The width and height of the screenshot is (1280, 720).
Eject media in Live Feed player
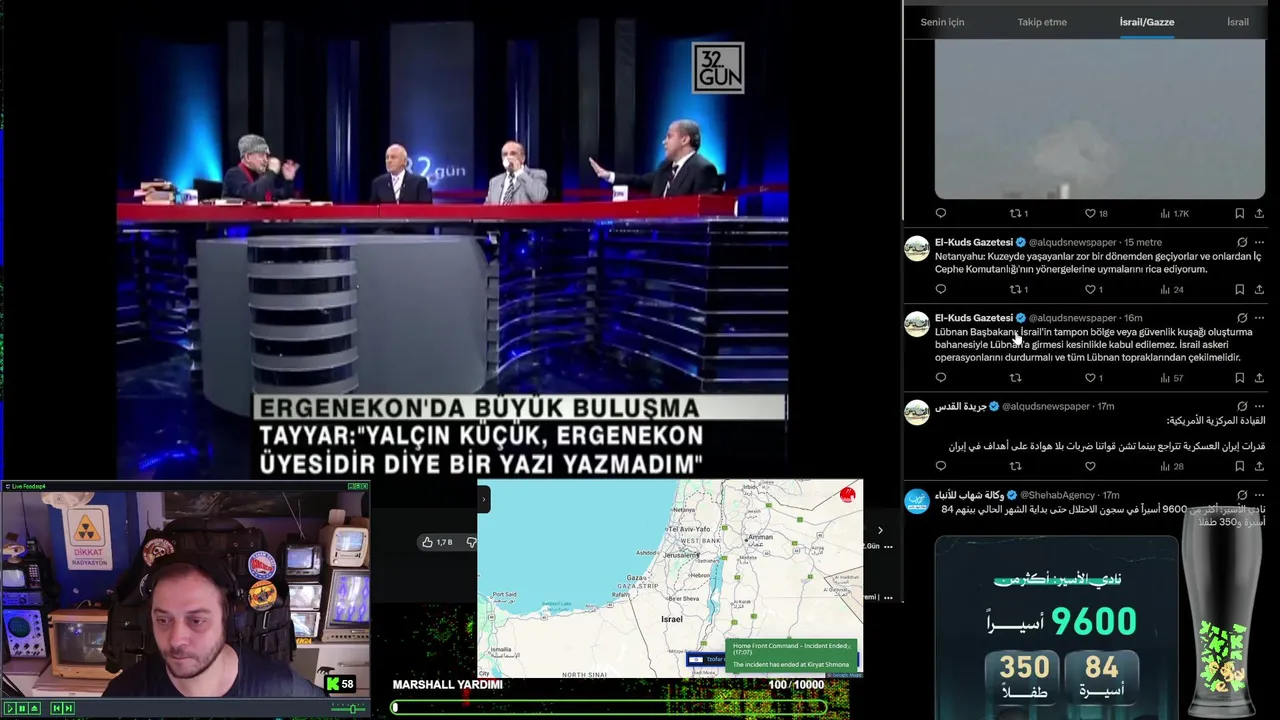click(34, 708)
